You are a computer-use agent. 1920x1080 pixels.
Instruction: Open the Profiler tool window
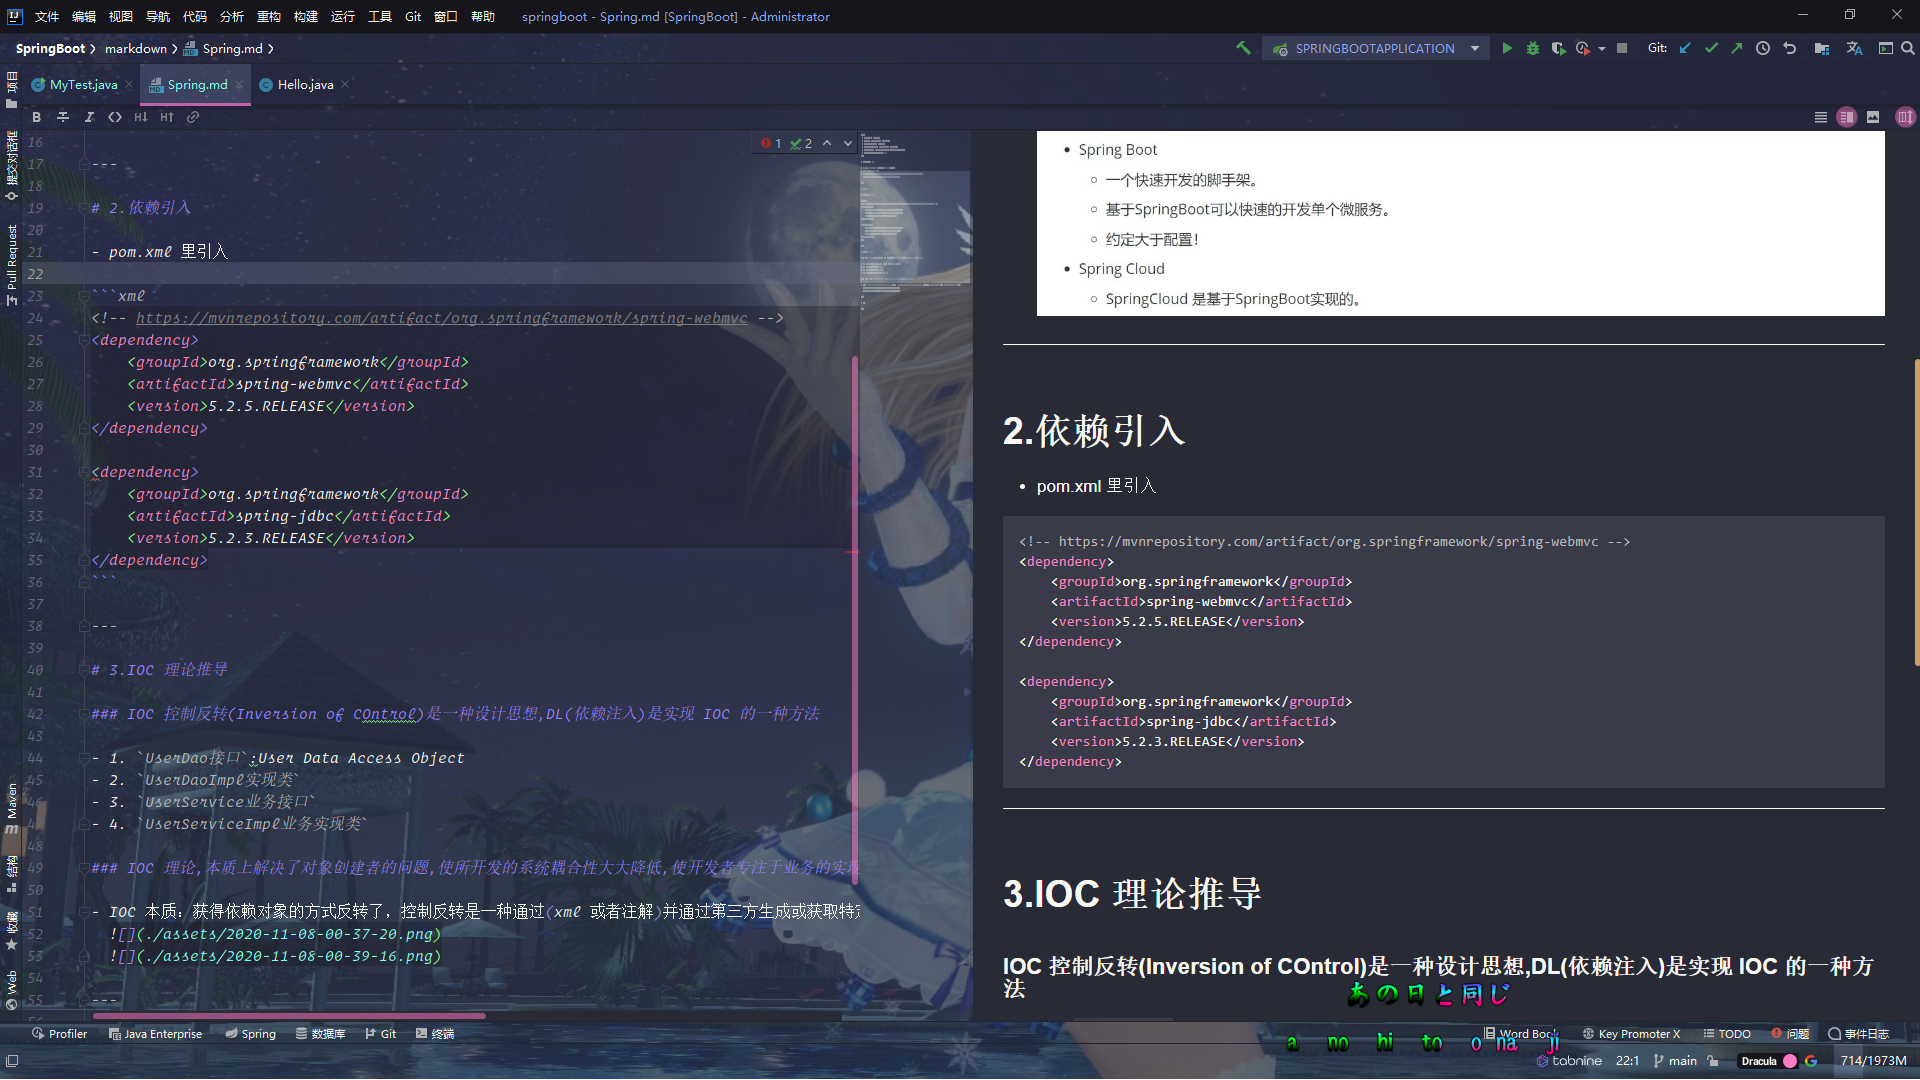coord(59,1034)
